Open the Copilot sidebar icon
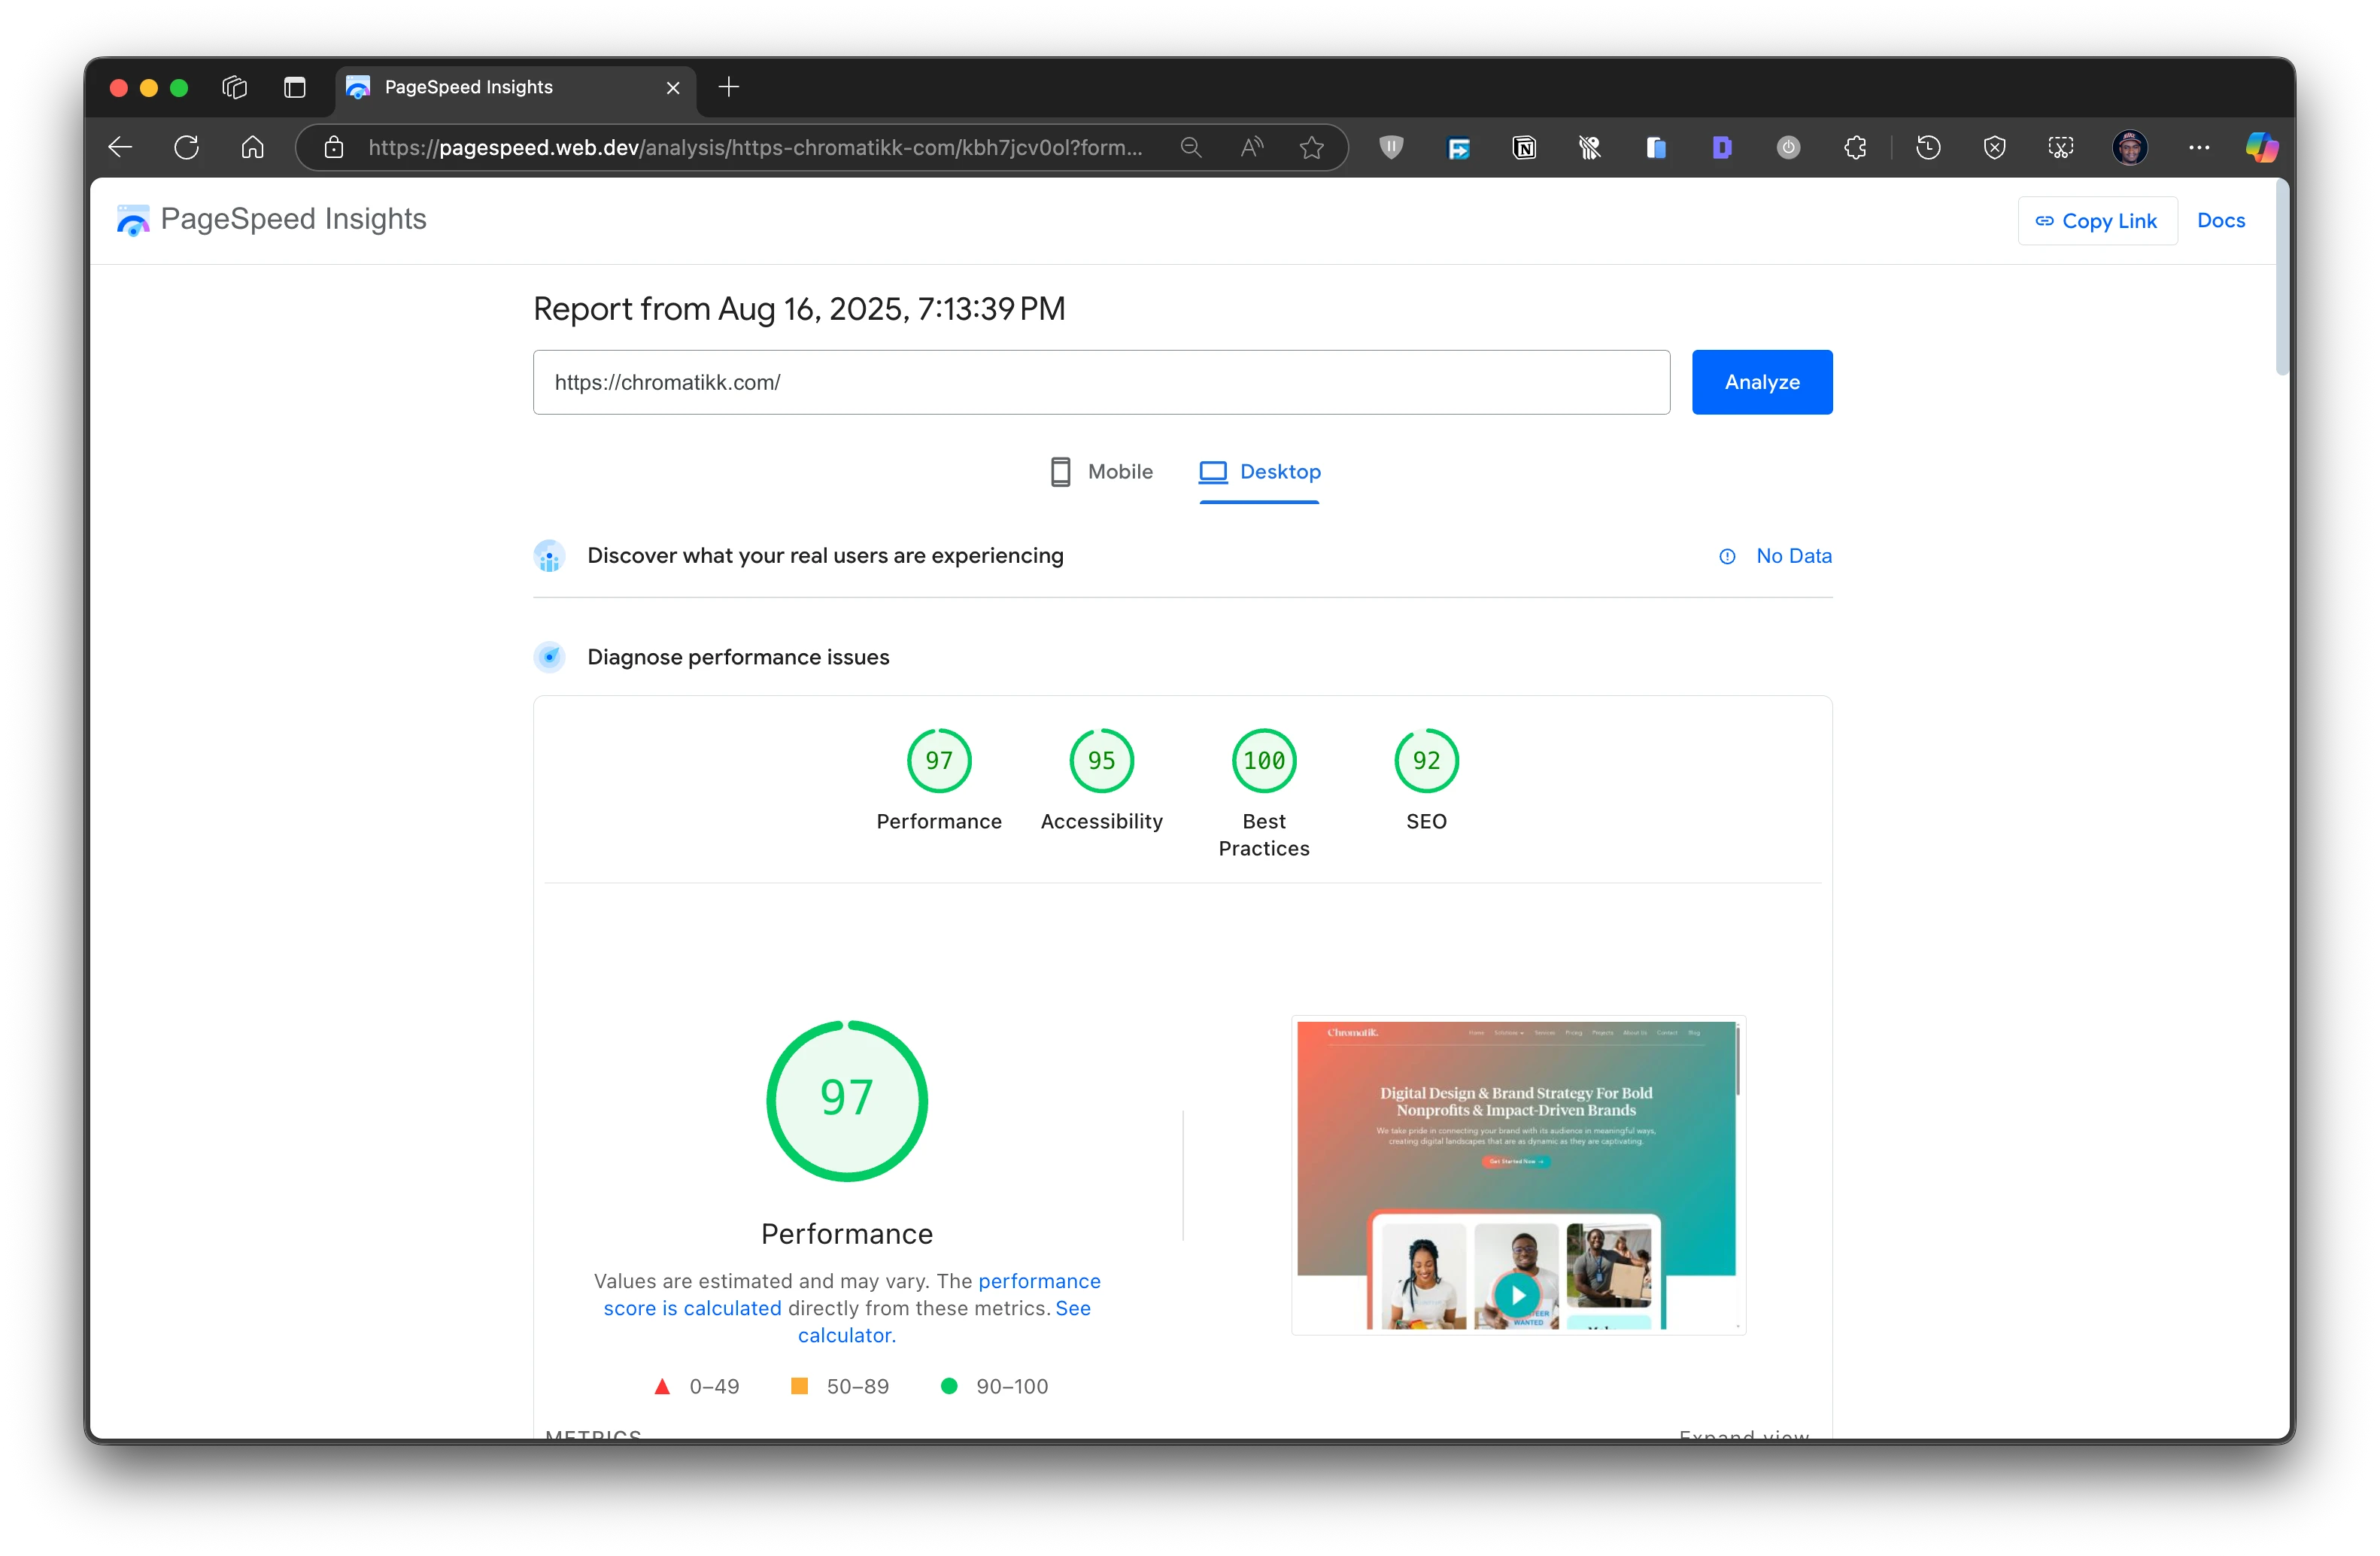 click(x=2261, y=148)
